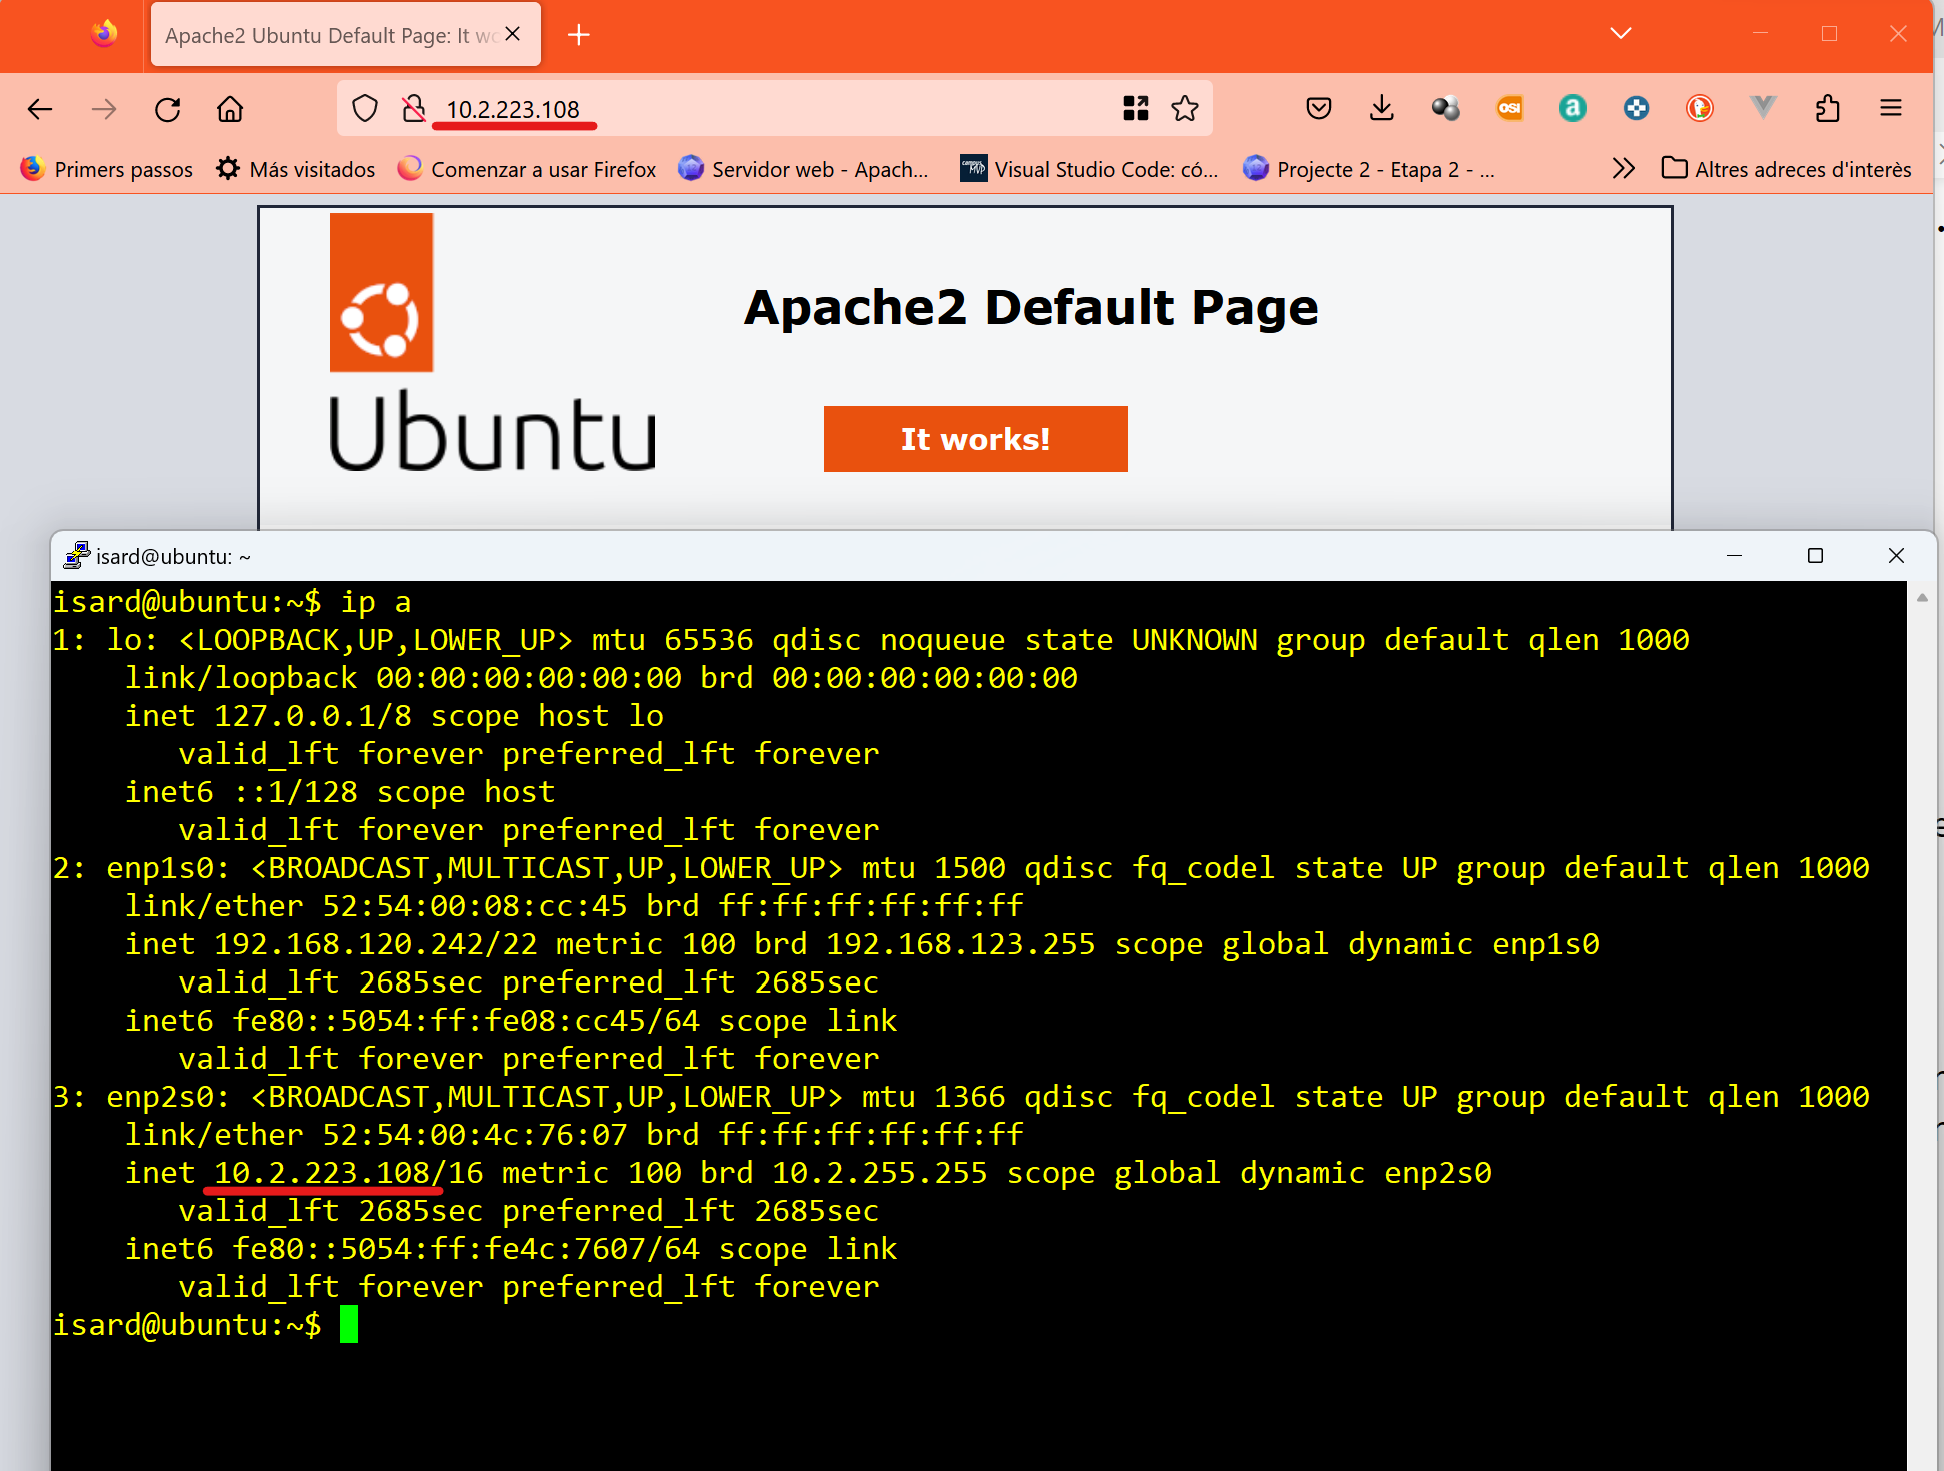Click the insecure connection padlock icon
Screen dimensions: 1944x1471
[413, 108]
